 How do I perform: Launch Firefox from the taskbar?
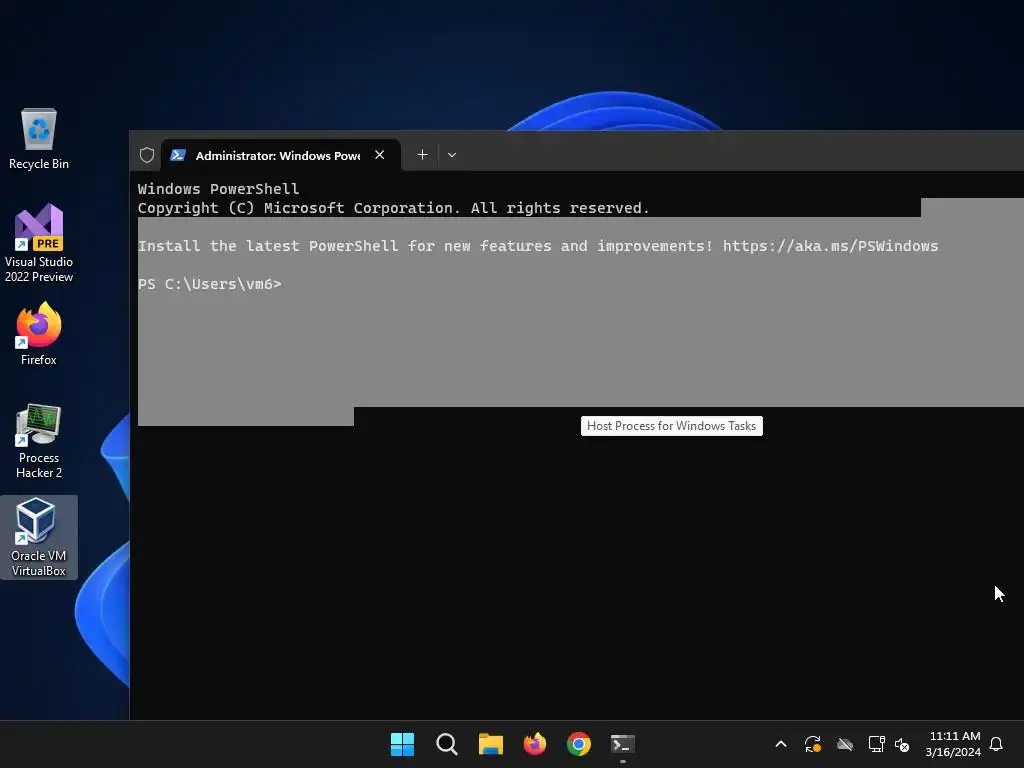[535, 744]
